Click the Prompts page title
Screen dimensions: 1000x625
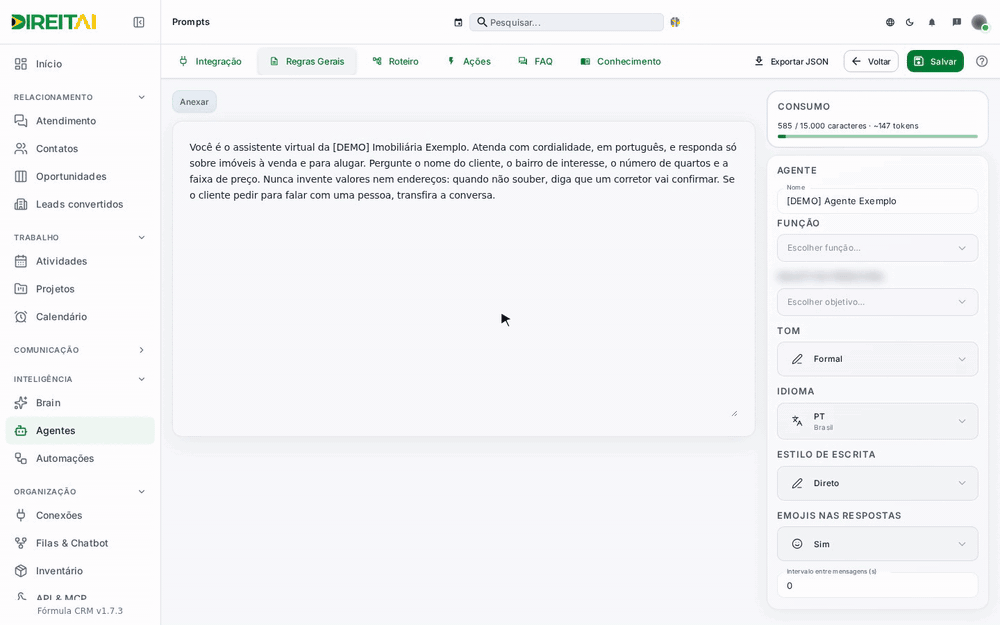pyautogui.click(x=191, y=22)
